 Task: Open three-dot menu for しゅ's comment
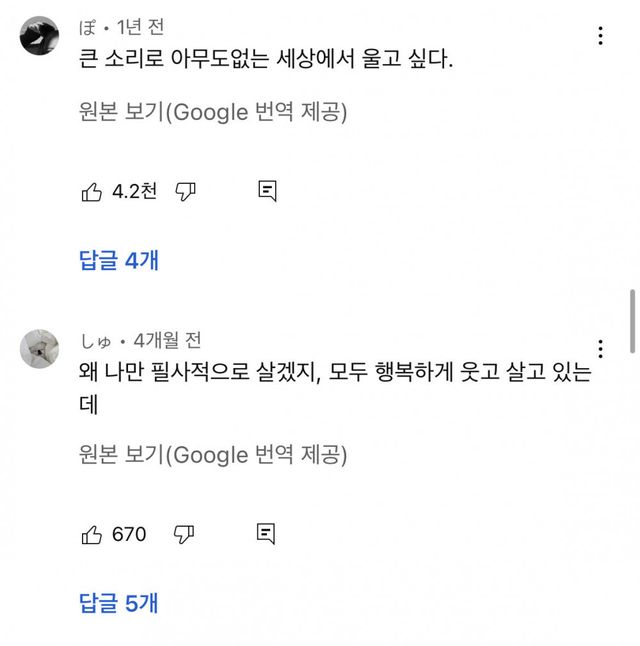(600, 349)
